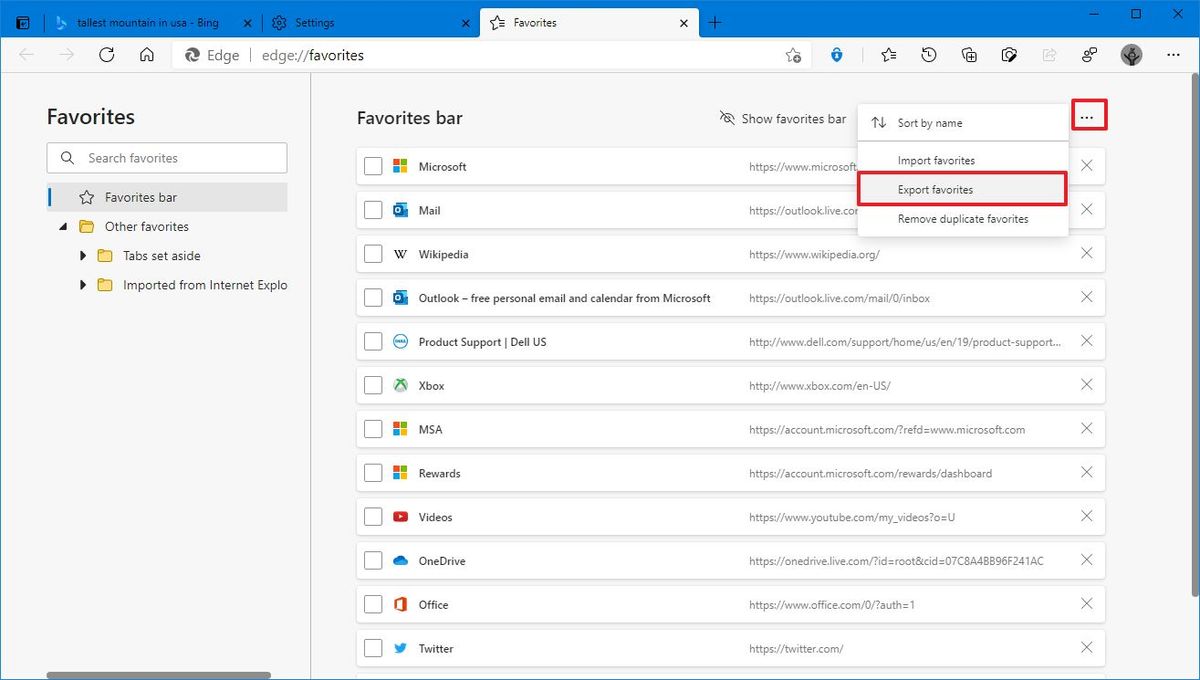This screenshot has height=680, width=1200.
Task: Click the browser reload icon
Action: pyautogui.click(x=106, y=55)
